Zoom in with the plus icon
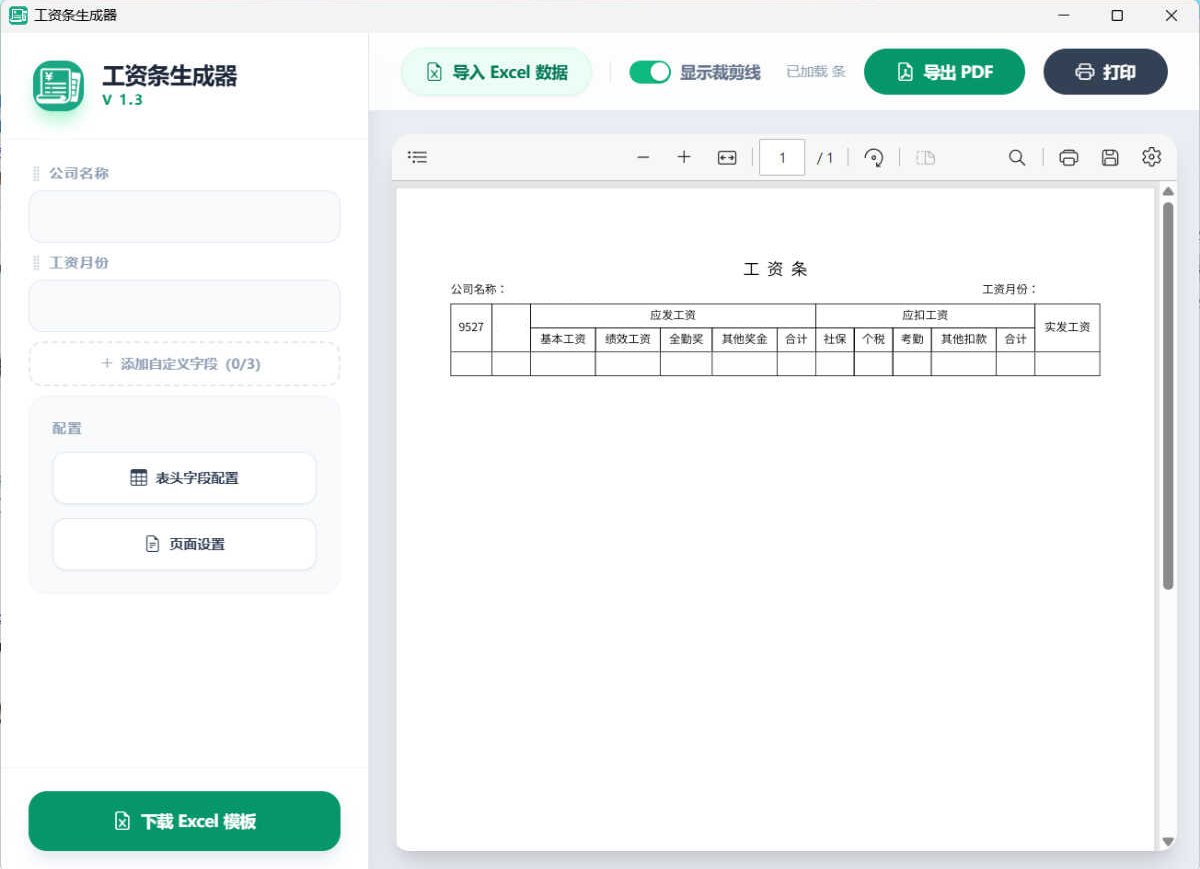The height and width of the screenshot is (869, 1200). [x=684, y=157]
